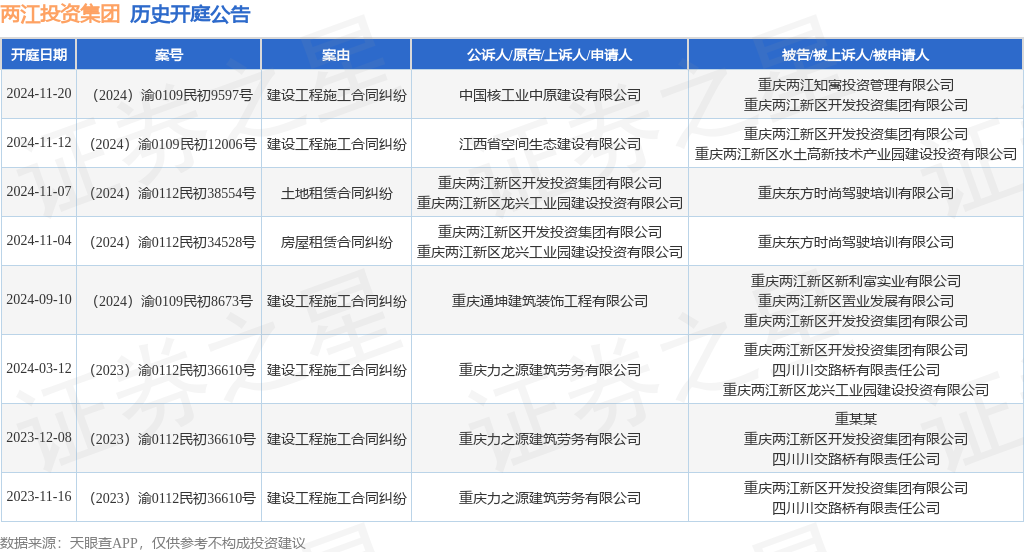Select the 案号 column header
Image resolution: width=1024 pixels, height=552 pixels.
pyautogui.click(x=168, y=55)
